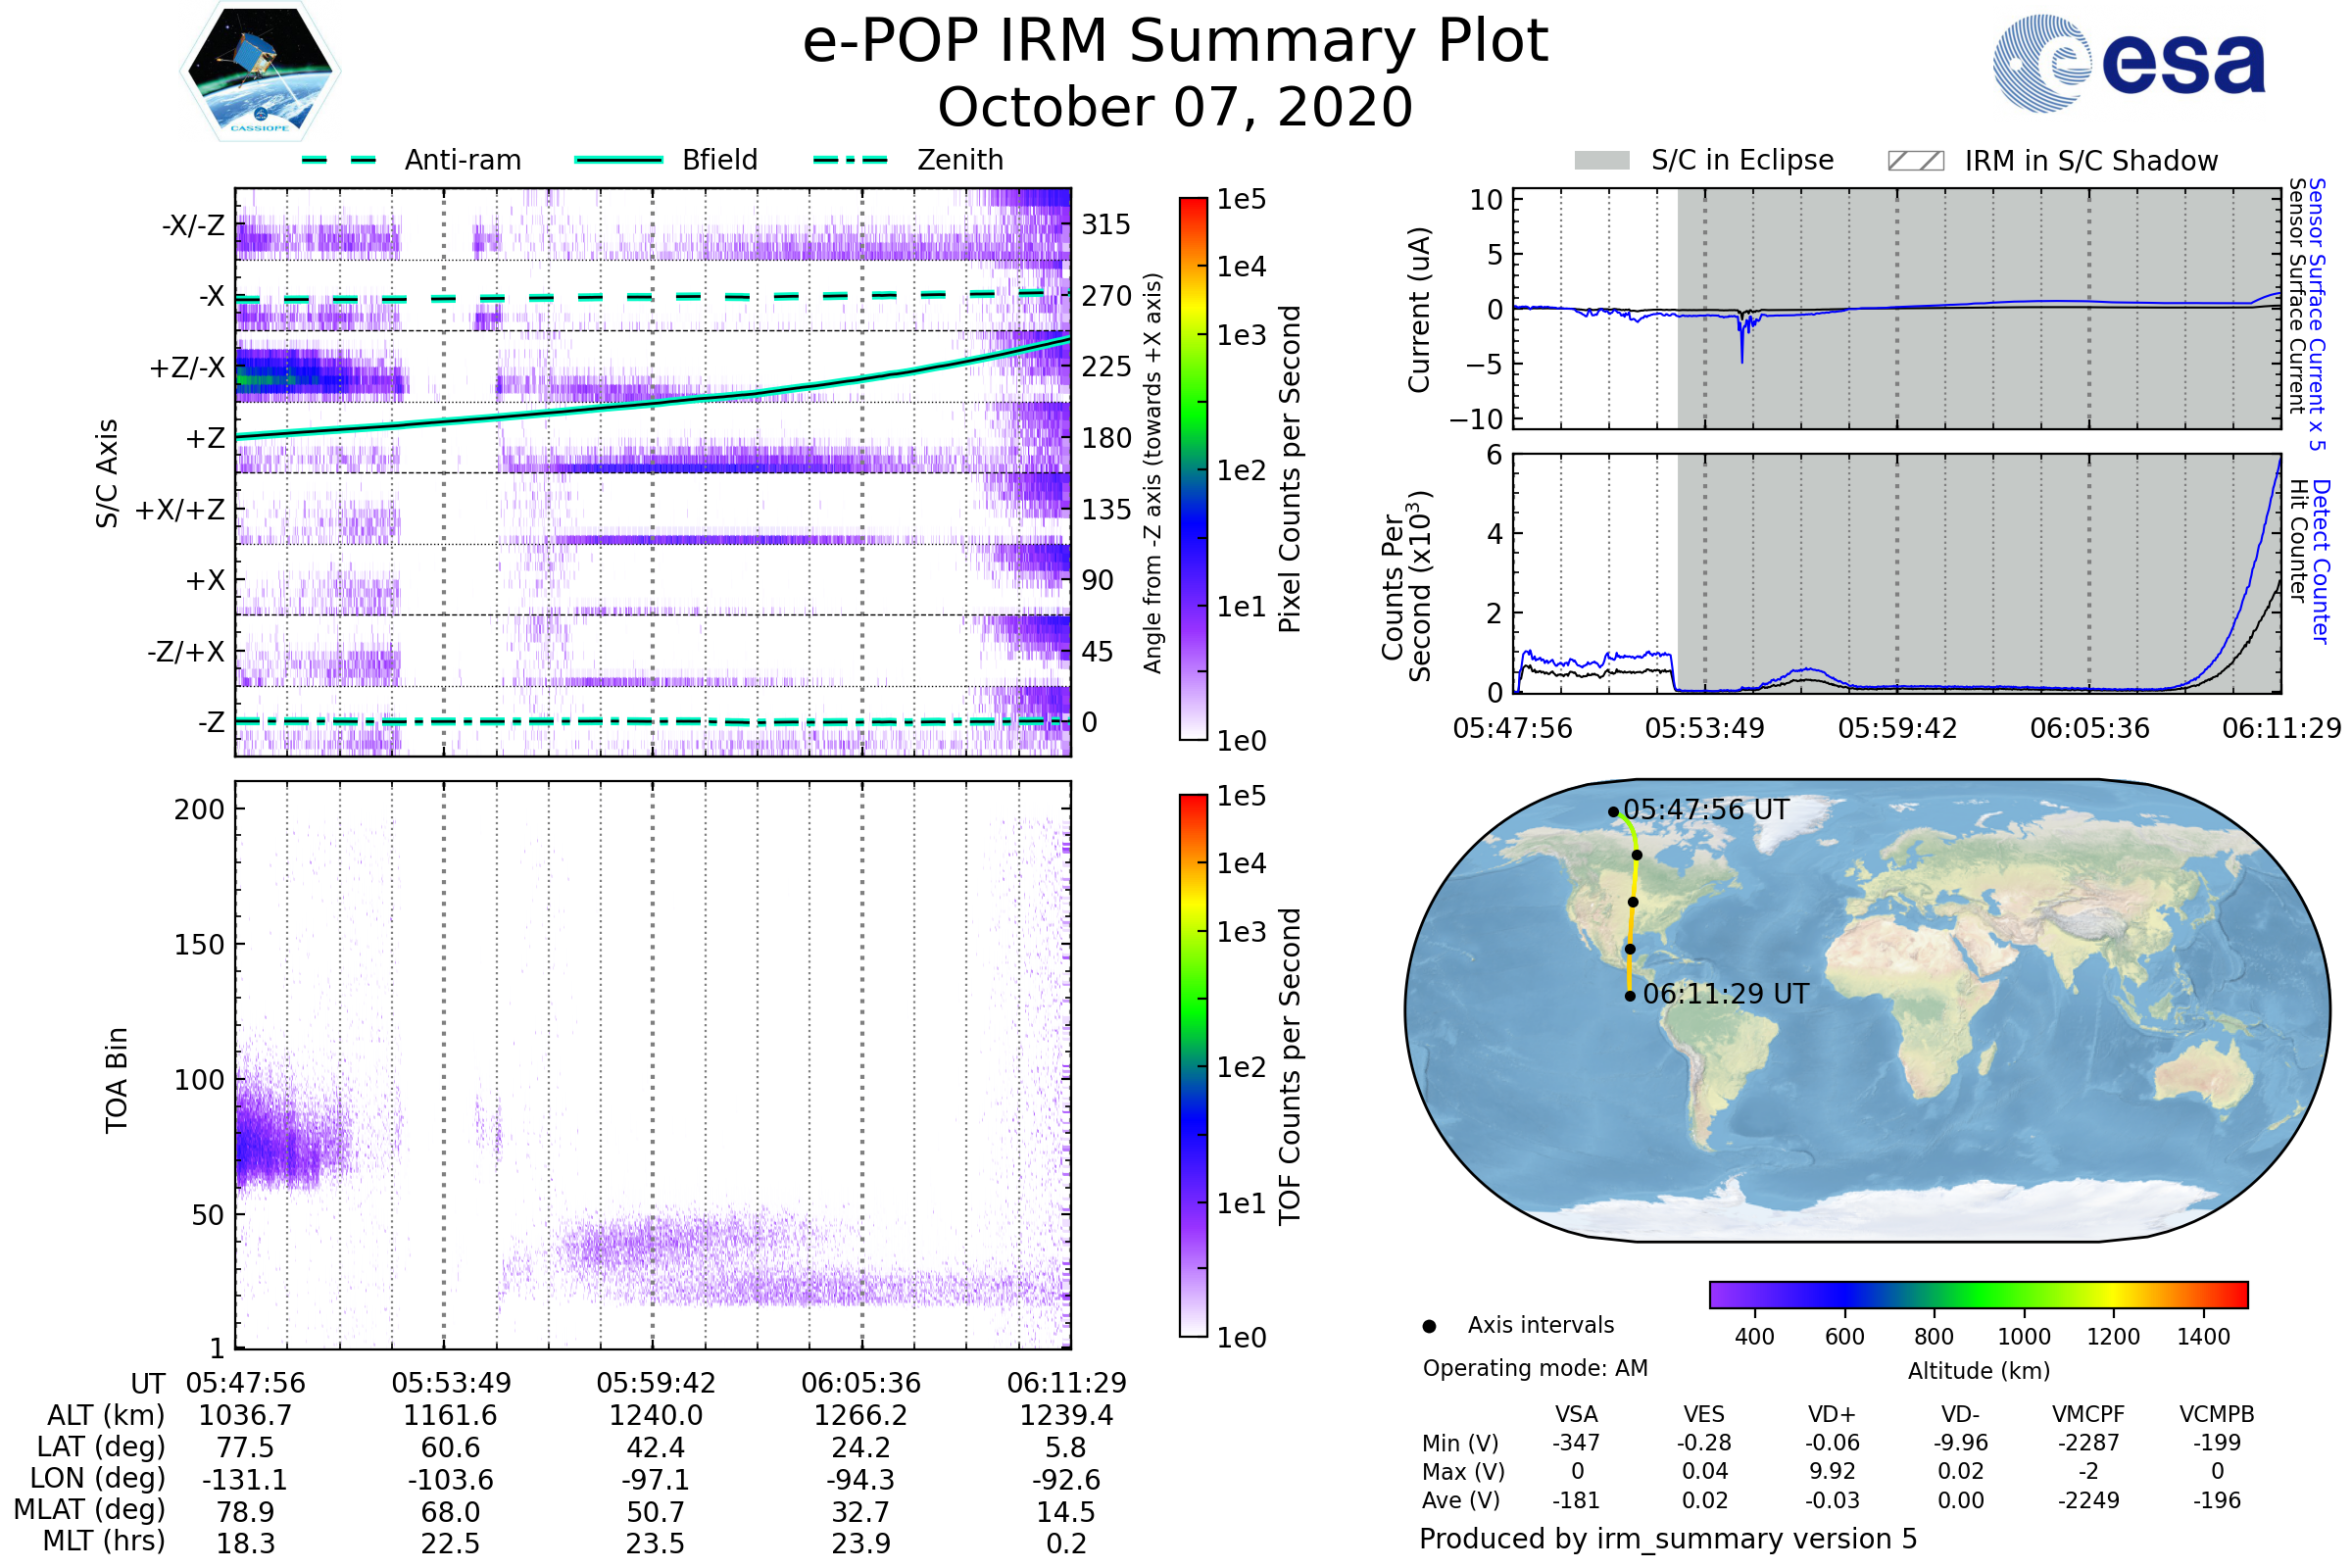Click the VMCPF minimum value -2287
This screenshot has width=2352, height=1568.
2088,1443
